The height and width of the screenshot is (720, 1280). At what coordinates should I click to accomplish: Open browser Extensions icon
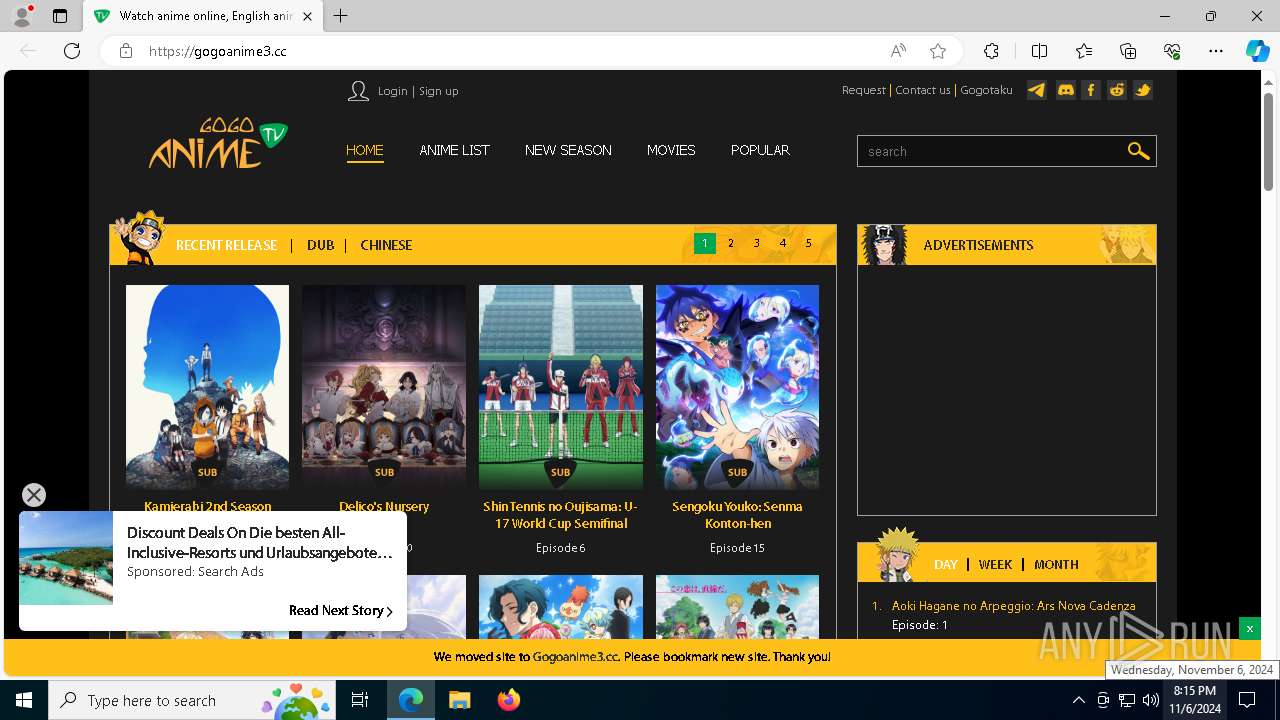point(991,51)
